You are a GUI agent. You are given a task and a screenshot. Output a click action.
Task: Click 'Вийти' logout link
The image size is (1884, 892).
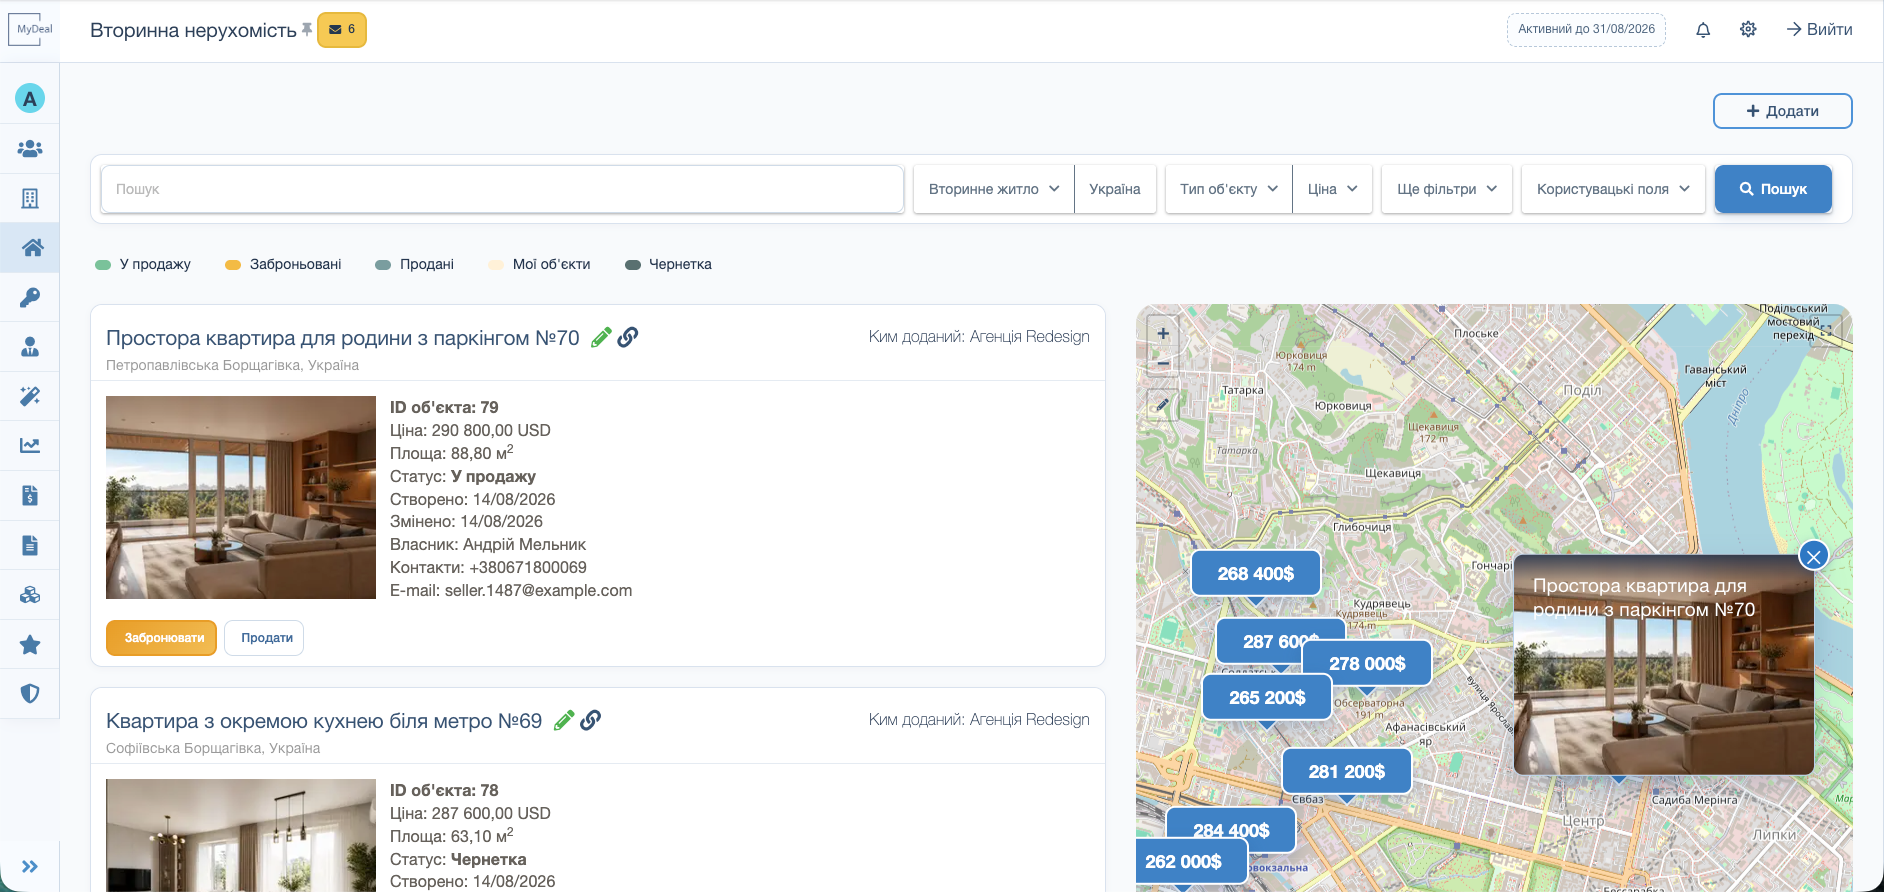(1819, 30)
